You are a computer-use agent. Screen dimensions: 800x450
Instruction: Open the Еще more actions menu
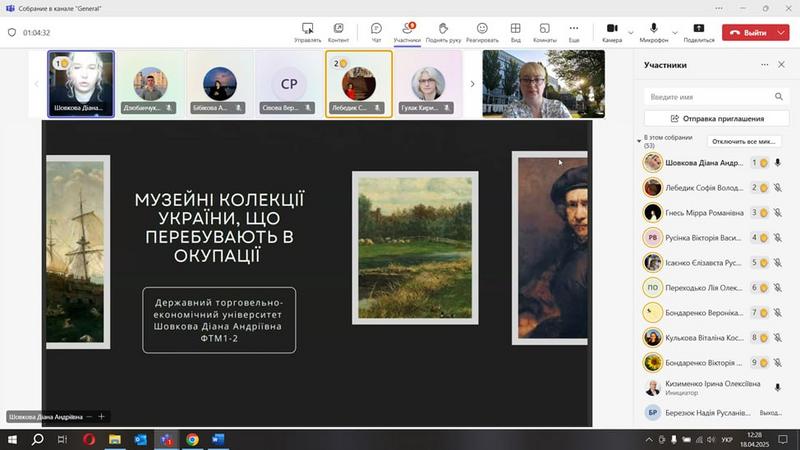point(574,33)
